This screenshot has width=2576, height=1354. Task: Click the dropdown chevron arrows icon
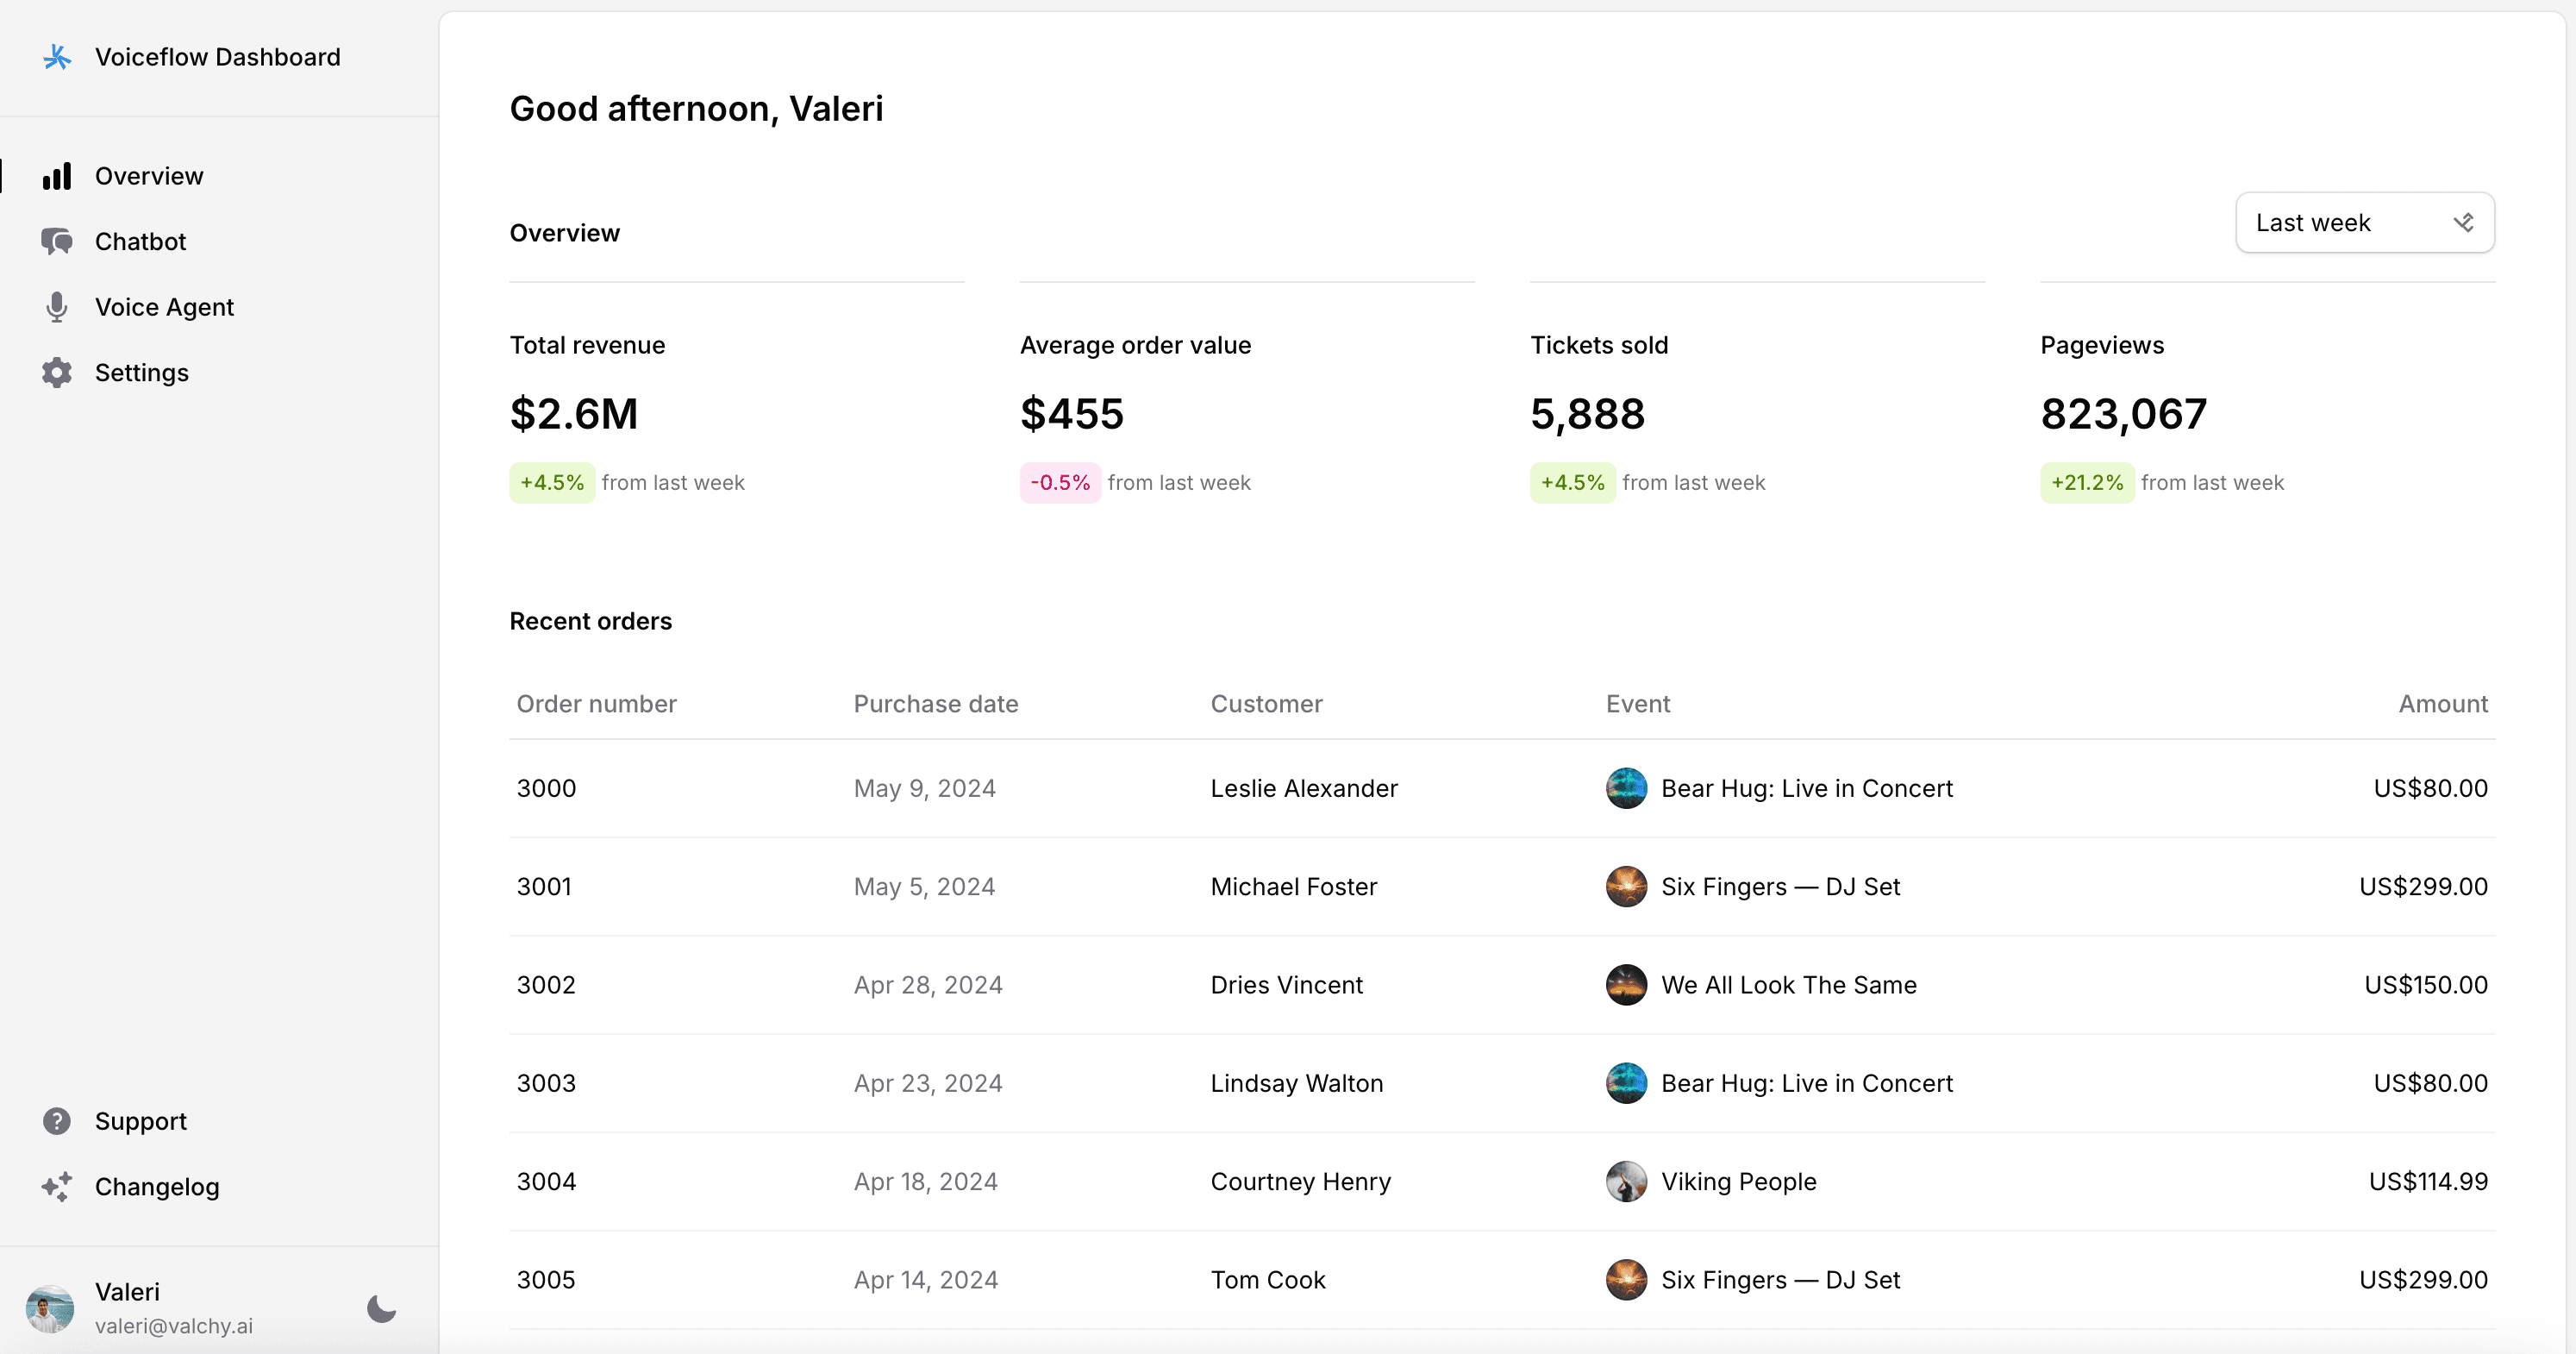click(2463, 223)
